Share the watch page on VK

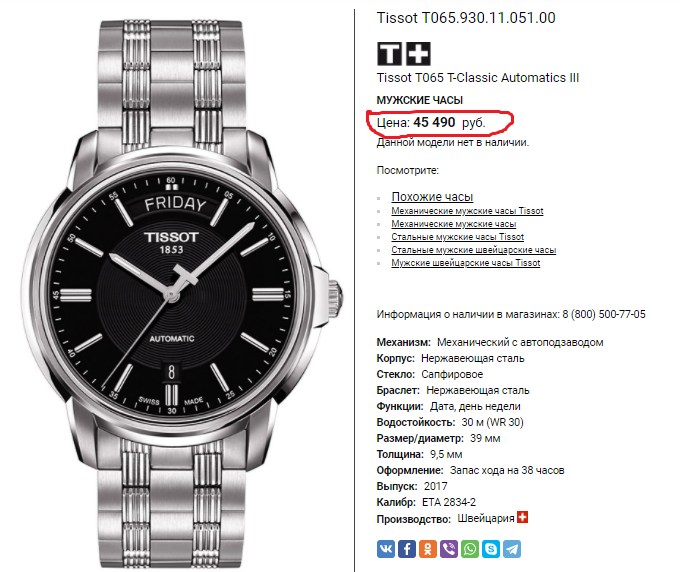[x=386, y=549]
